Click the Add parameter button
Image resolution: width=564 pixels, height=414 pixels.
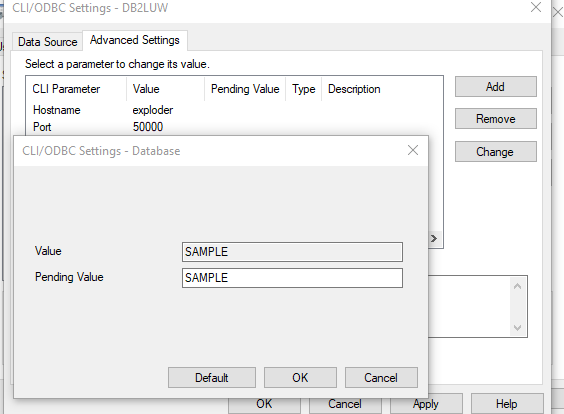pyautogui.click(x=496, y=87)
